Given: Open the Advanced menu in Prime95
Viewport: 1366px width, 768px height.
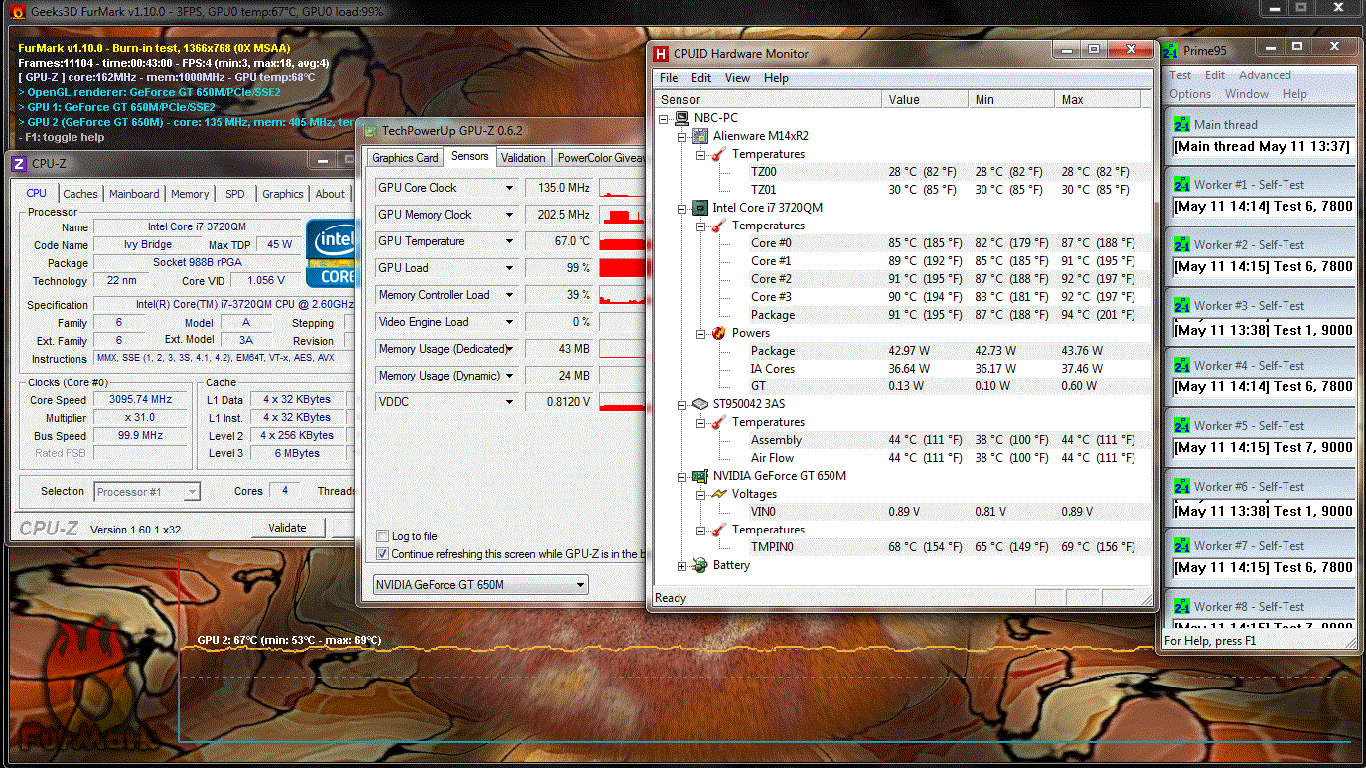Looking at the screenshot, I should [1265, 75].
